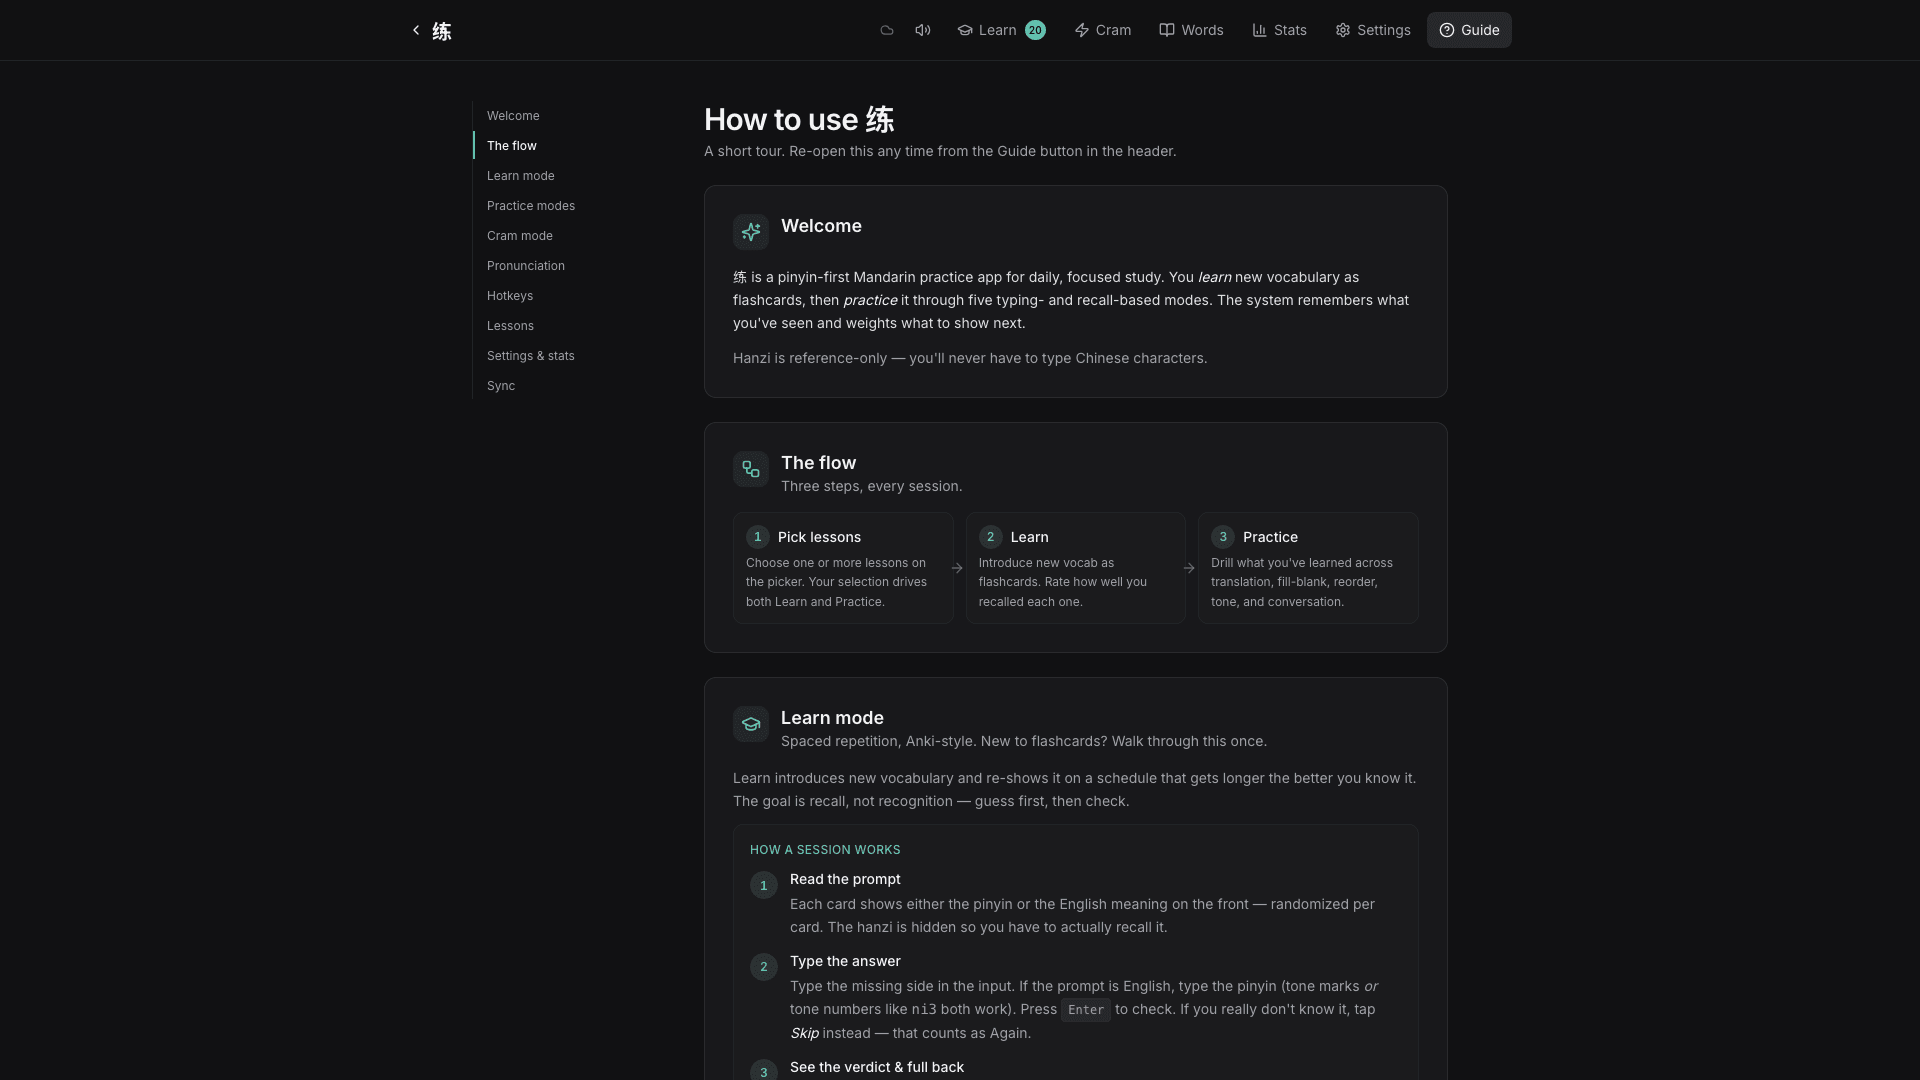Jump to Hotkeys section
The image size is (1920, 1080).
[x=510, y=296]
